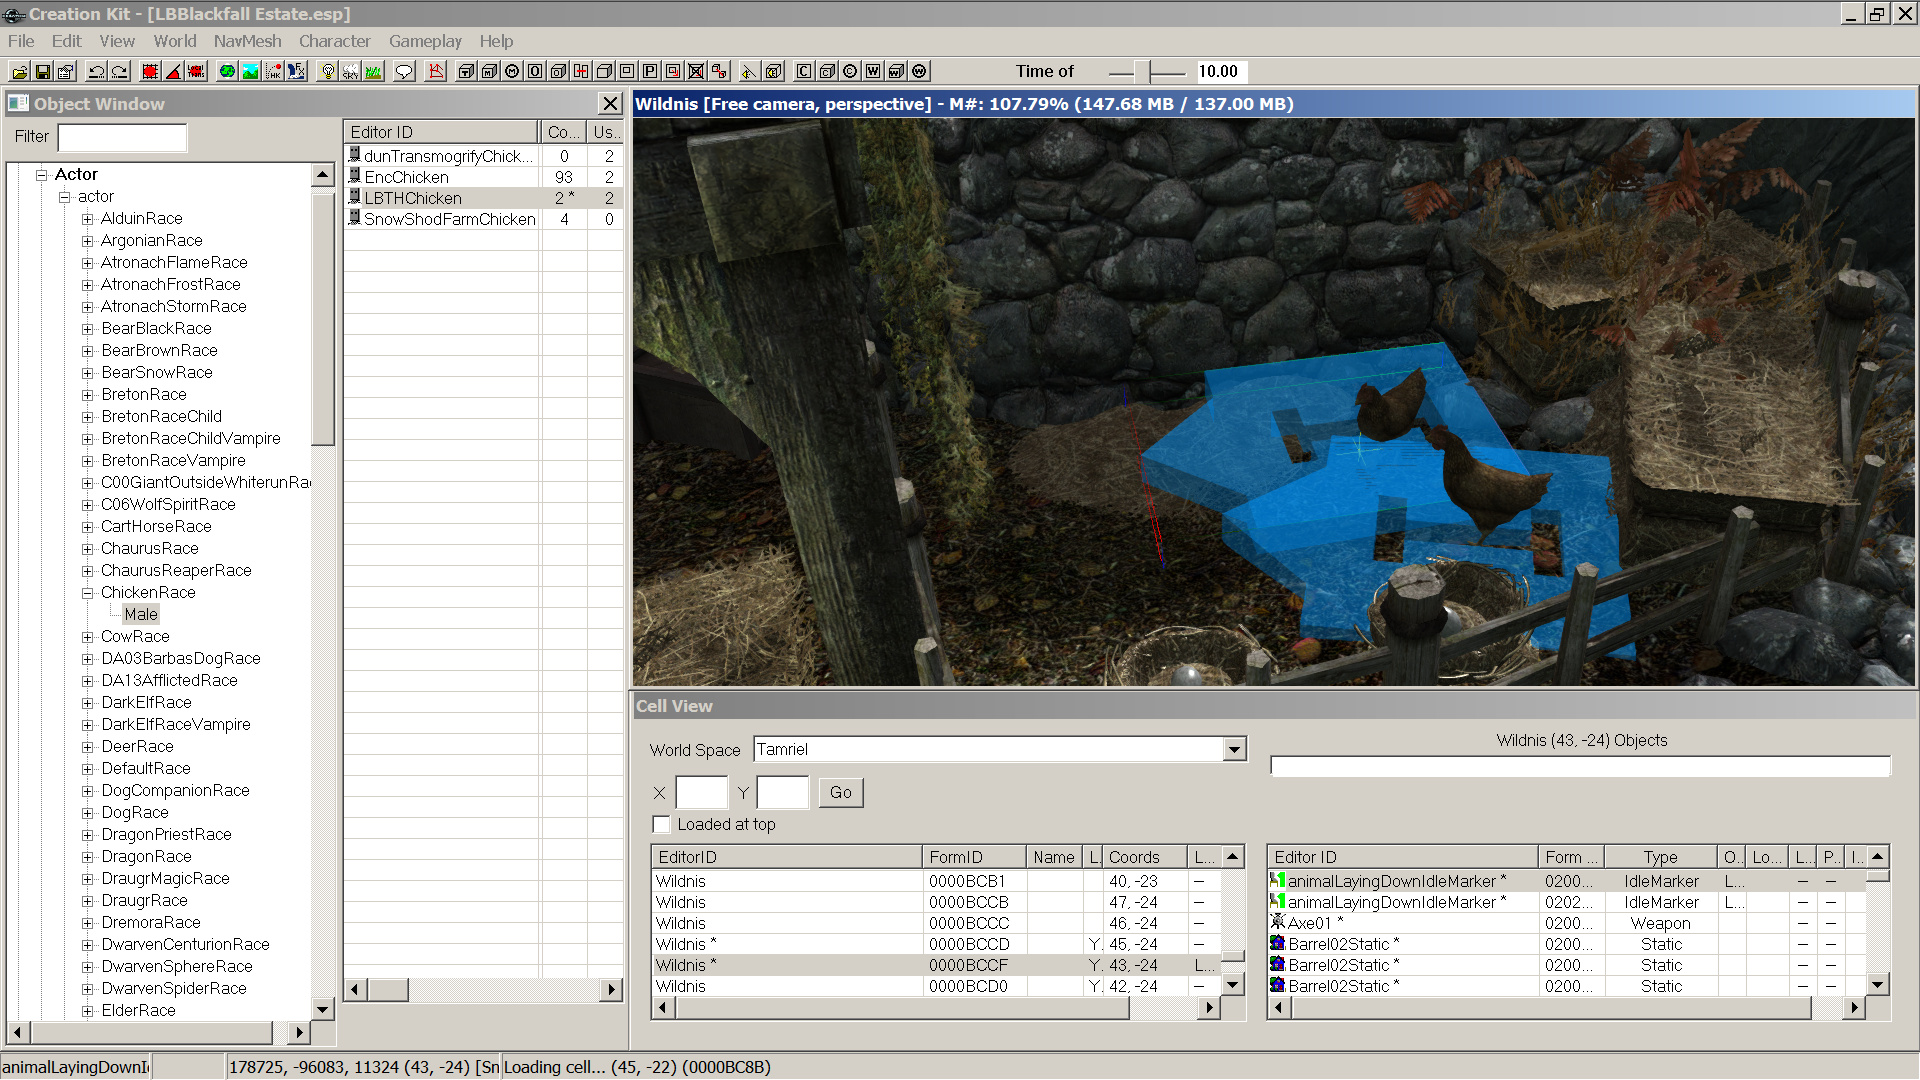The width and height of the screenshot is (1920, 1080).
Task: Click the World globe toolbar icon
Action: [x=227, y=71]
